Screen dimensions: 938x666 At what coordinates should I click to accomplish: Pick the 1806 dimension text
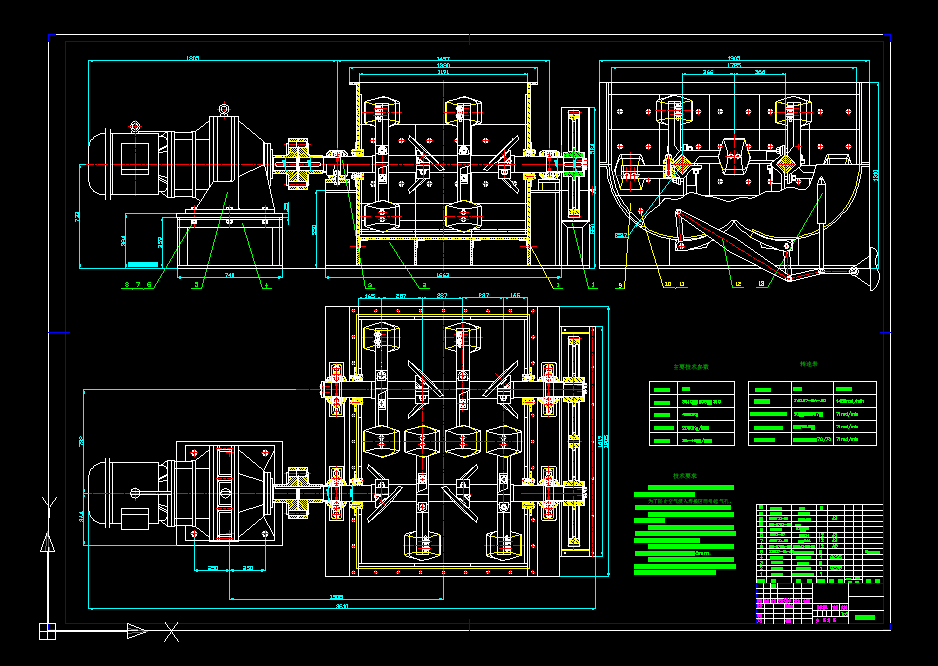[193, 58]
